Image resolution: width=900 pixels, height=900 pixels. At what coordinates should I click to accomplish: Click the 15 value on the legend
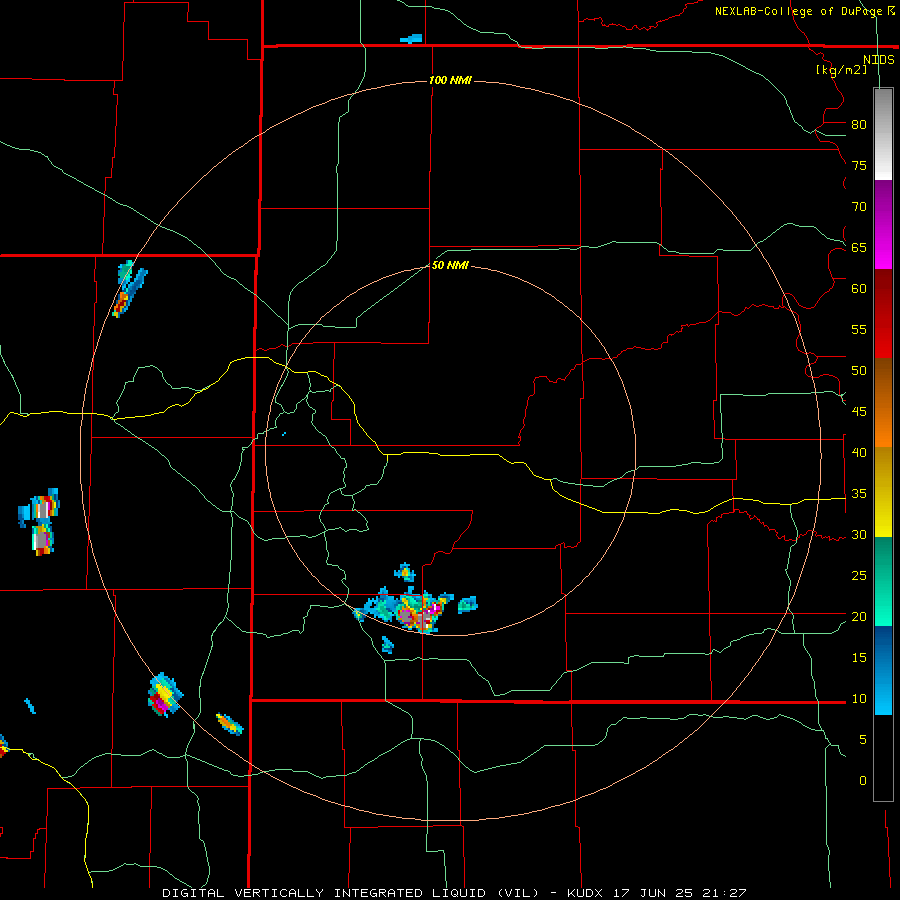point(859,658)
